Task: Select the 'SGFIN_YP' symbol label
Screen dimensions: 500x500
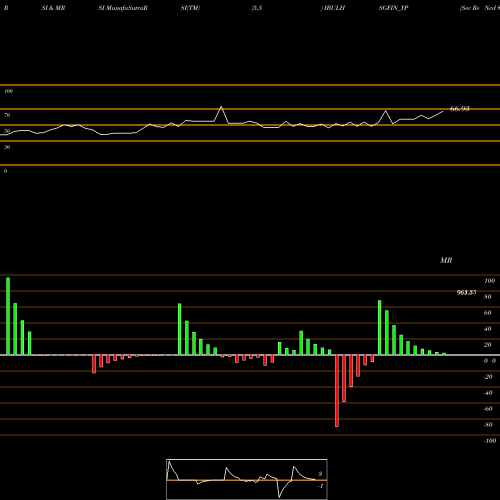Action: [393, 8]
